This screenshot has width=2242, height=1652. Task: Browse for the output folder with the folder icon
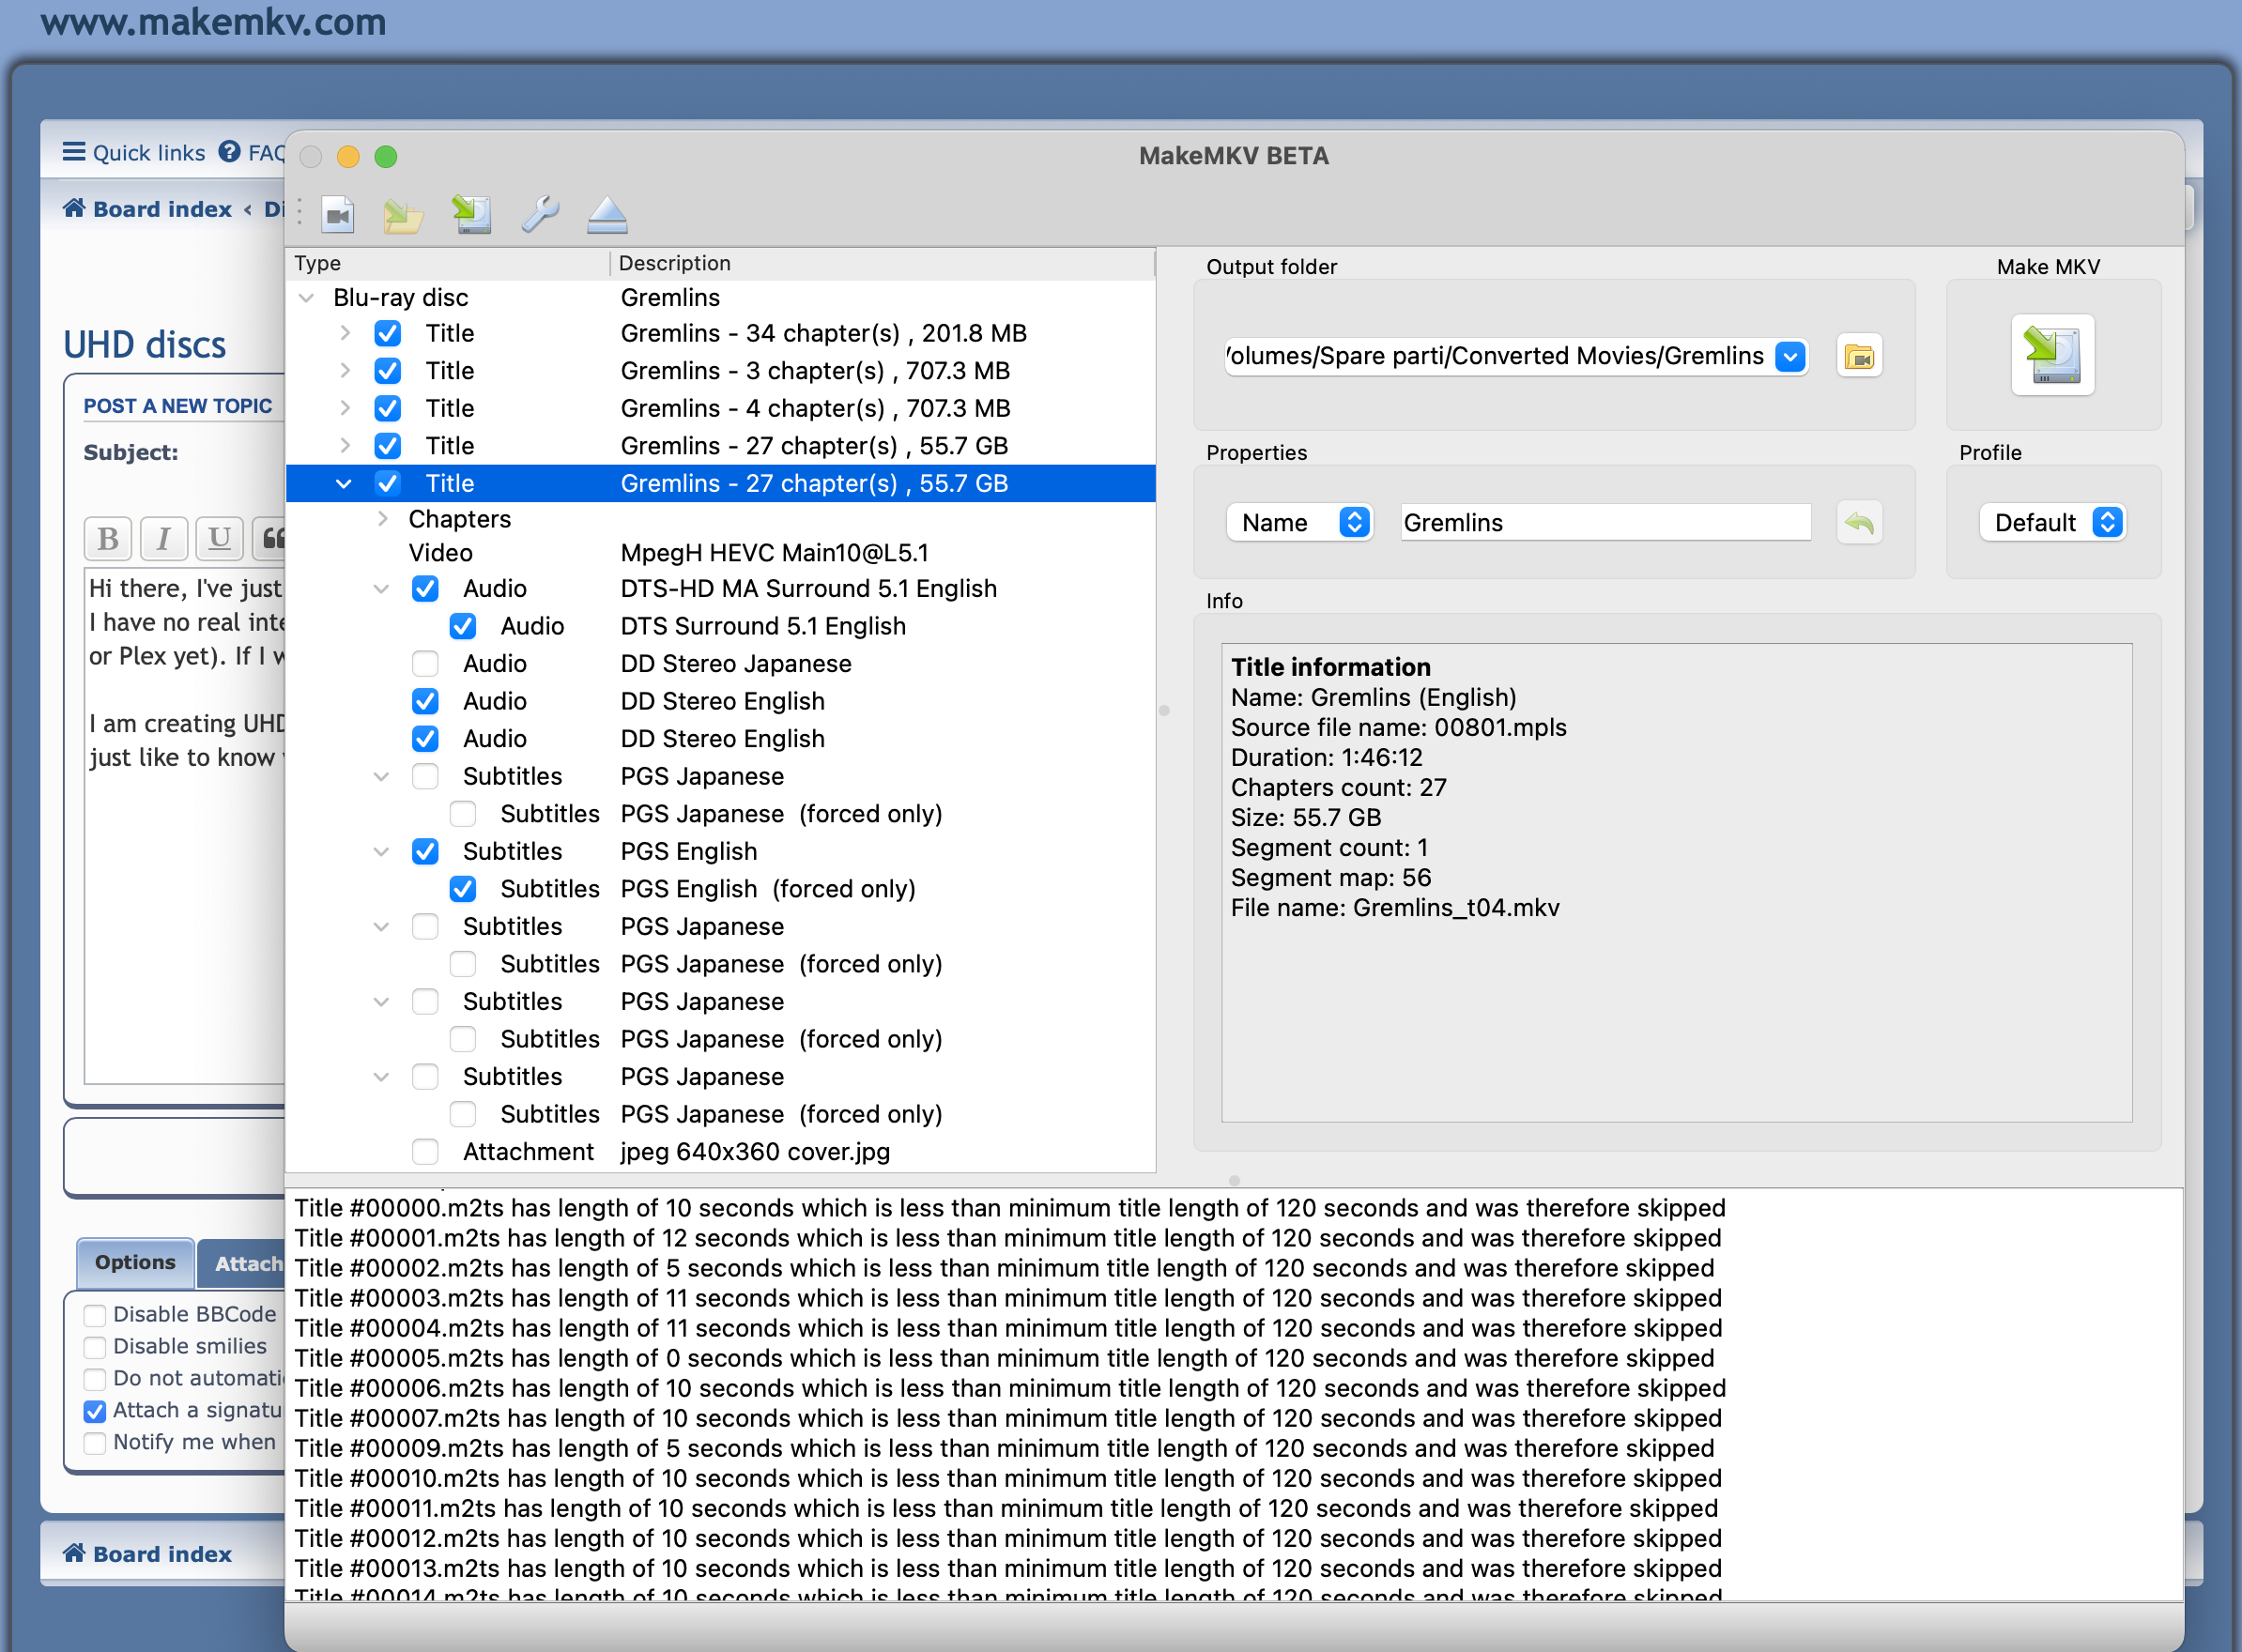[1859, 356]
